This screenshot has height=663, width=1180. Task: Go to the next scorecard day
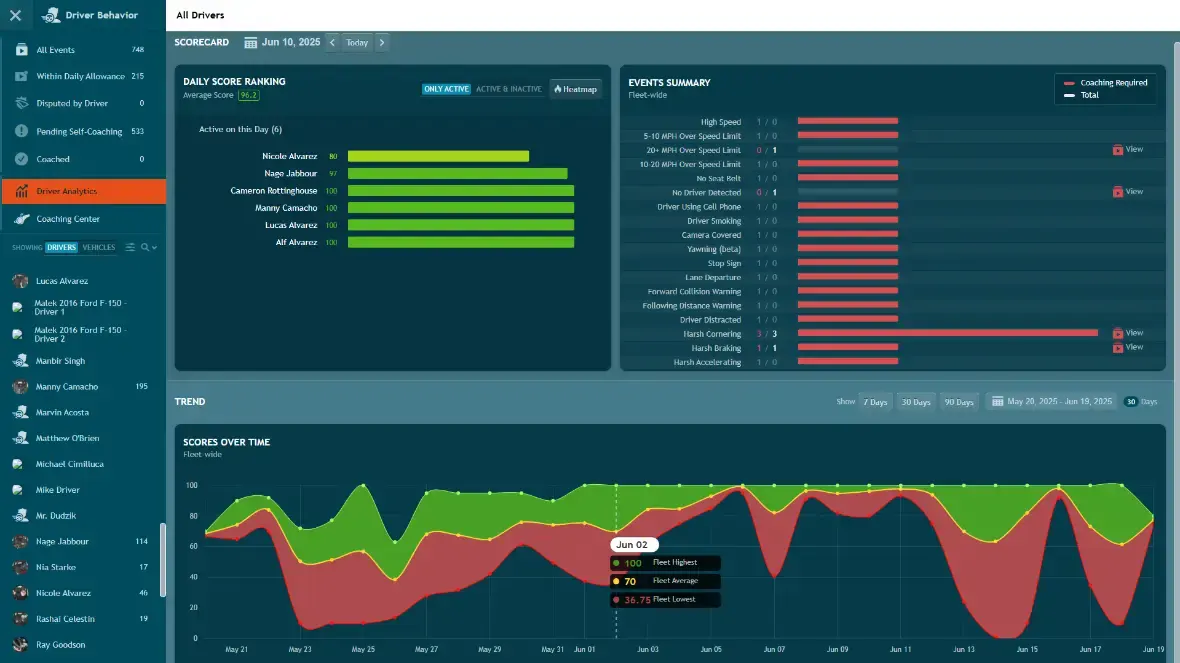tap(382, 43)
